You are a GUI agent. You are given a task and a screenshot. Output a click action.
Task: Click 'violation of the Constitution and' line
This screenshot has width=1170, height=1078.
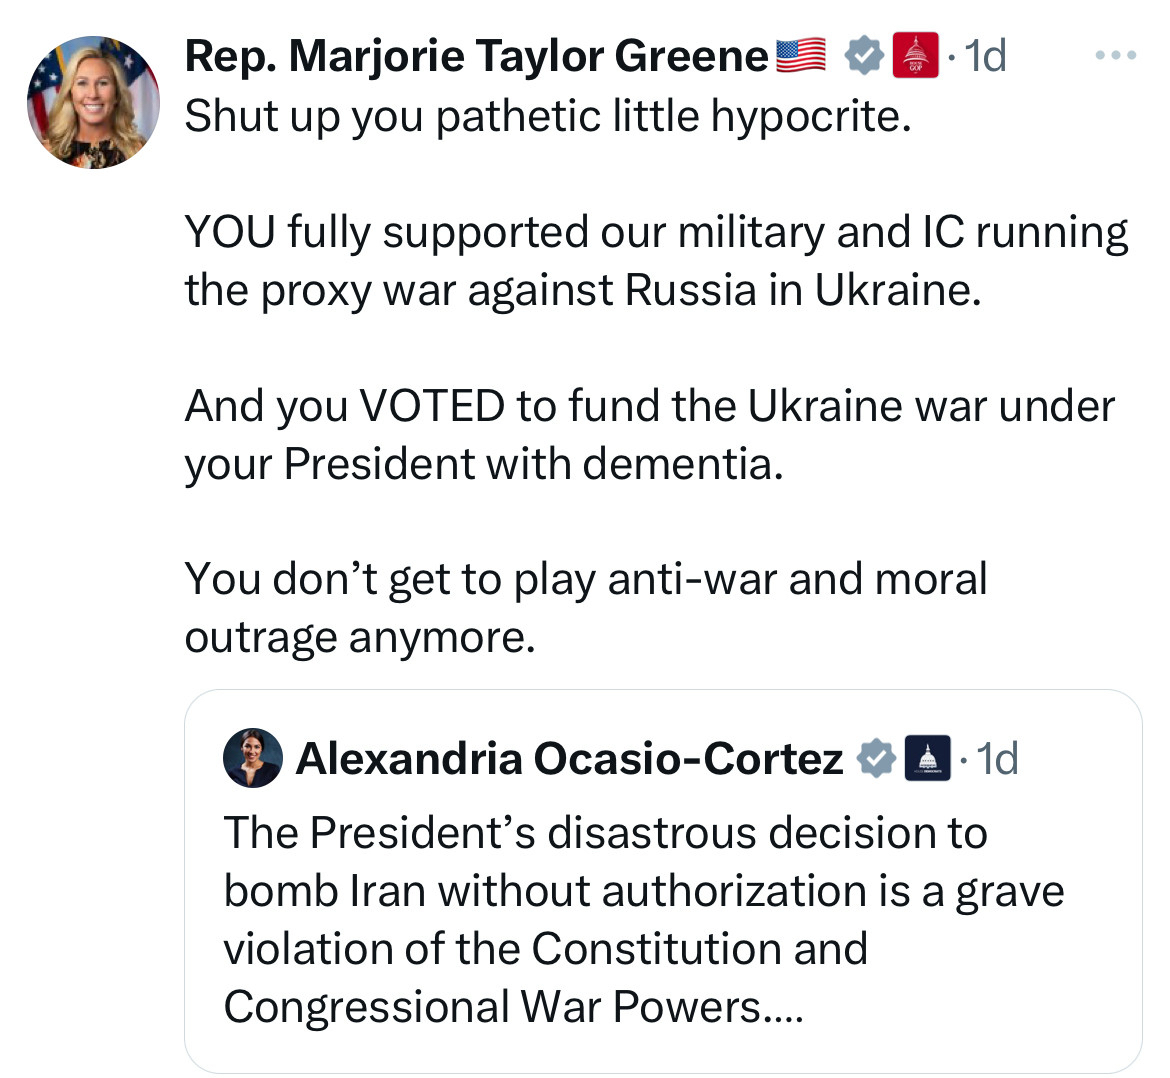coord(545,948)
